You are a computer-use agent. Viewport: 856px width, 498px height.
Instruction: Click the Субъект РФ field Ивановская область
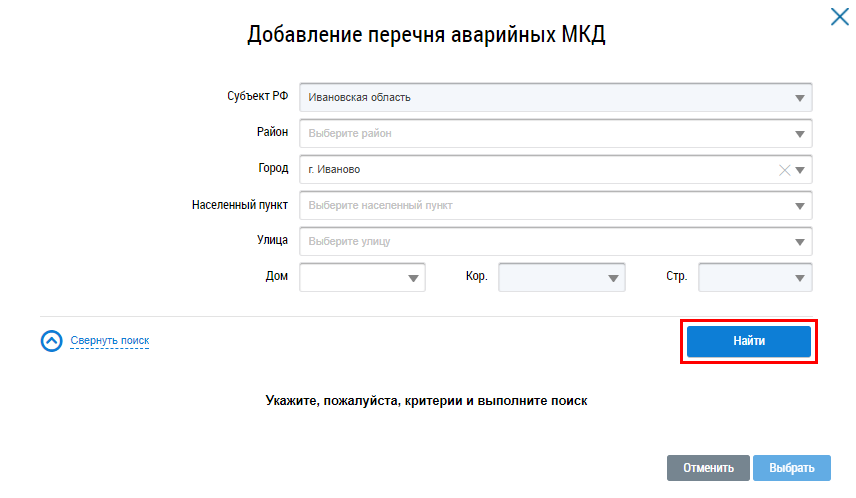pyautogui.click(x=540, y=98)
